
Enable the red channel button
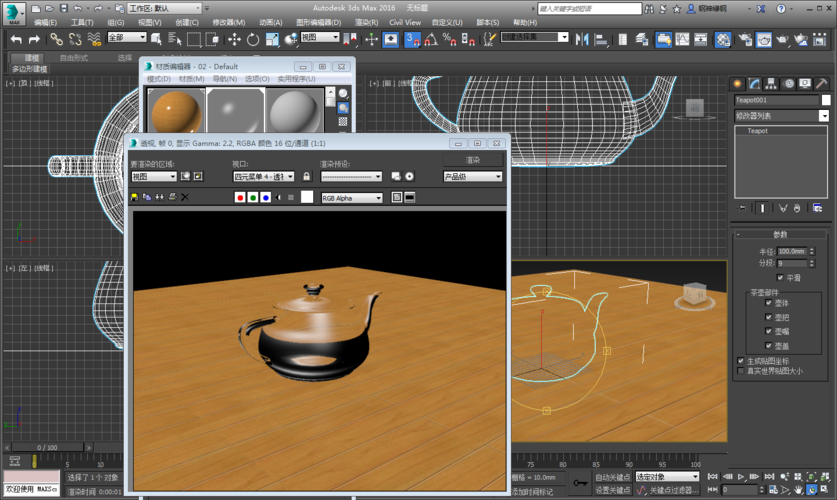click(x=240, y=198)
